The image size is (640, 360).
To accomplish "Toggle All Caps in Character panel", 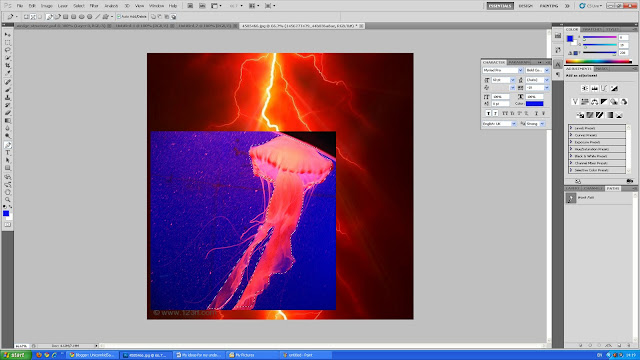I will coord(504,113).
